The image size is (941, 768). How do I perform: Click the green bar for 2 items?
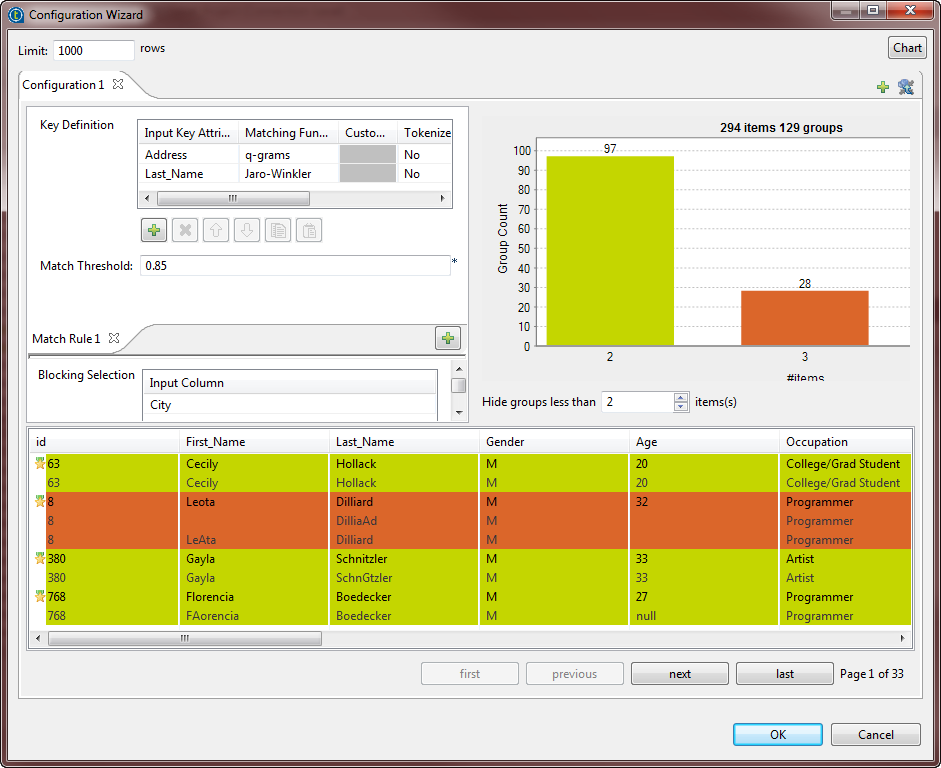point(610,250)
